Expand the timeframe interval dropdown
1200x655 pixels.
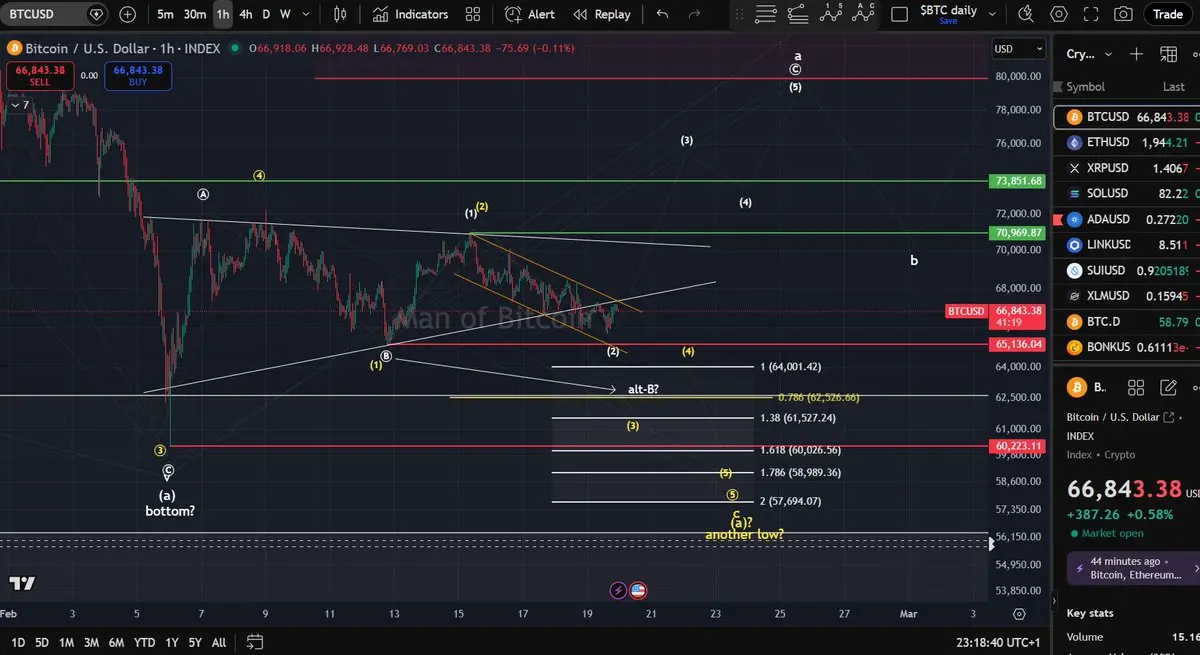click(x=304, y=14)
